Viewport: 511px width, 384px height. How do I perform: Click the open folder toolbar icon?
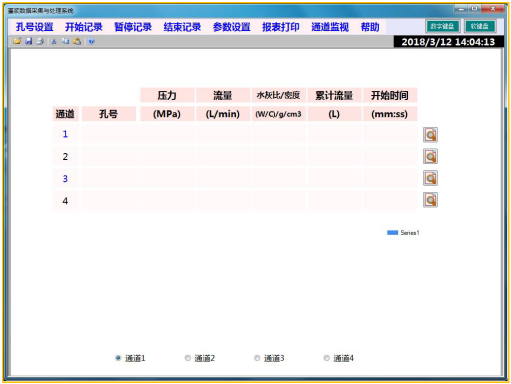tap(17, 41)
